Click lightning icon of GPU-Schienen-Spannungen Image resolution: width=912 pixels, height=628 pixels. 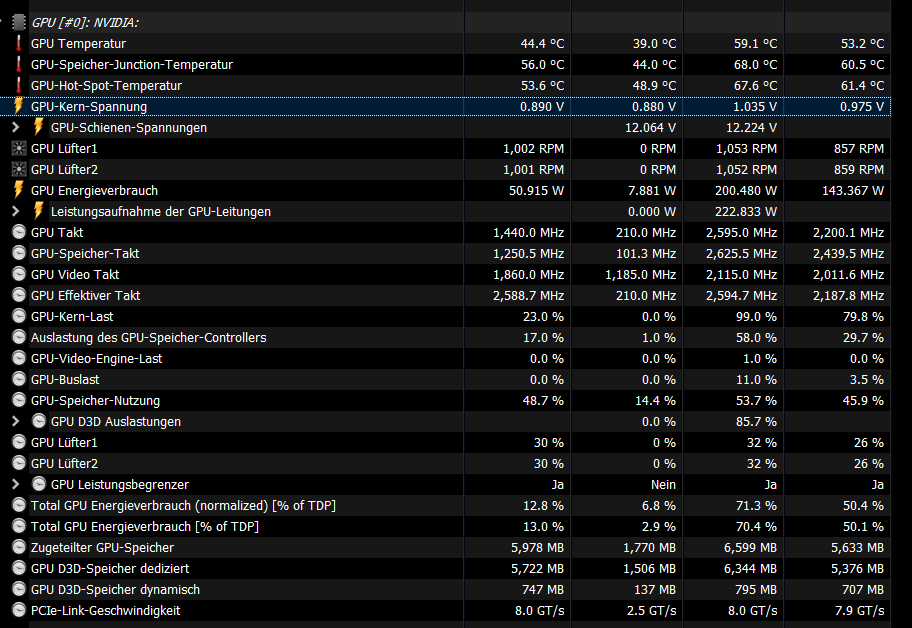click(x=38, y=127)
